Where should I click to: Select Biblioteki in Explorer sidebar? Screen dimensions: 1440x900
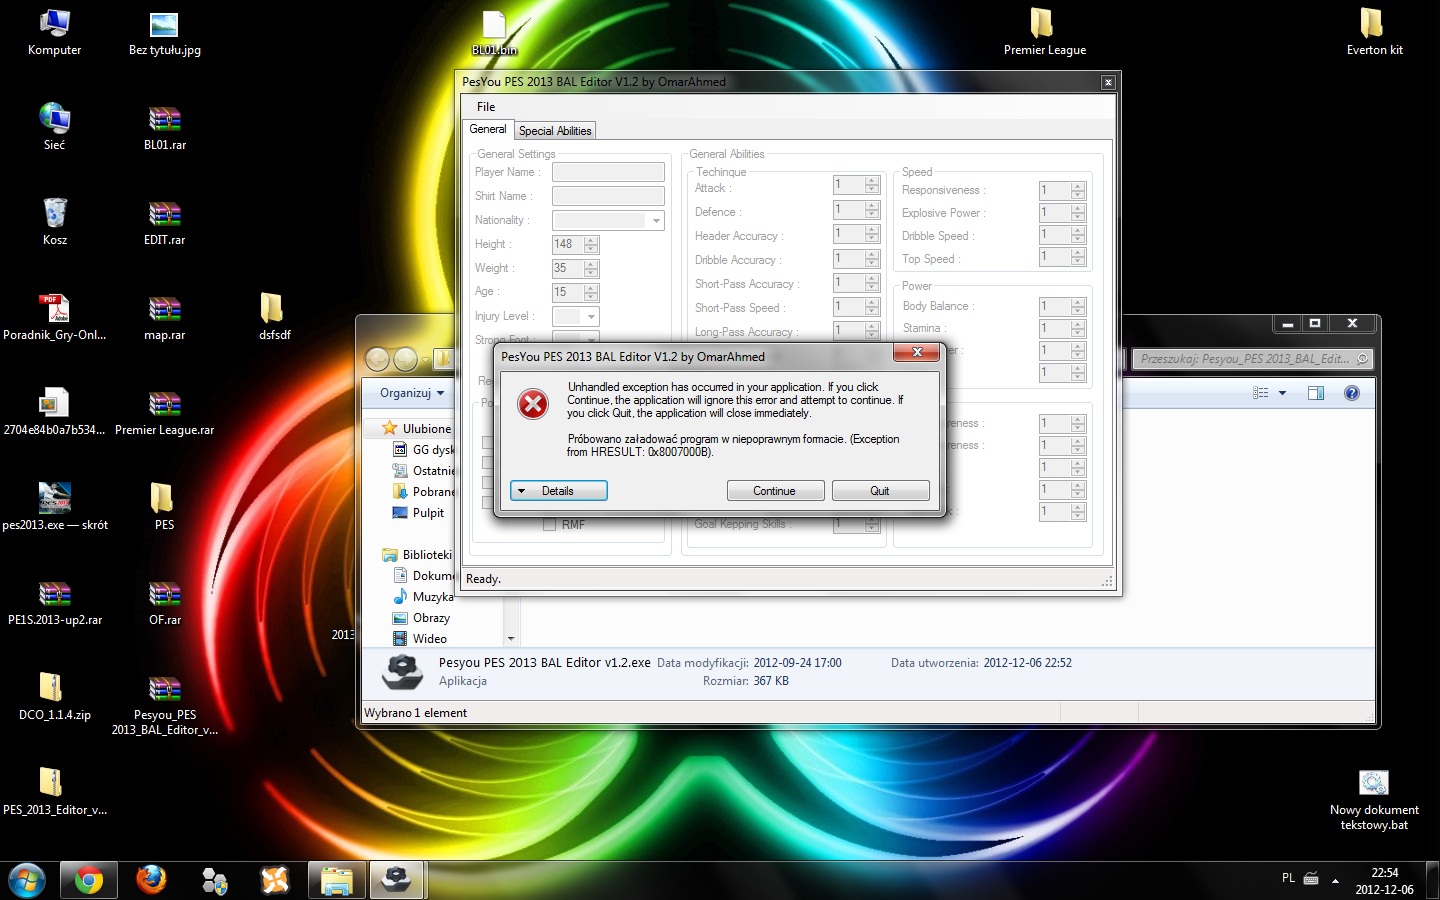tap(427, 555)
